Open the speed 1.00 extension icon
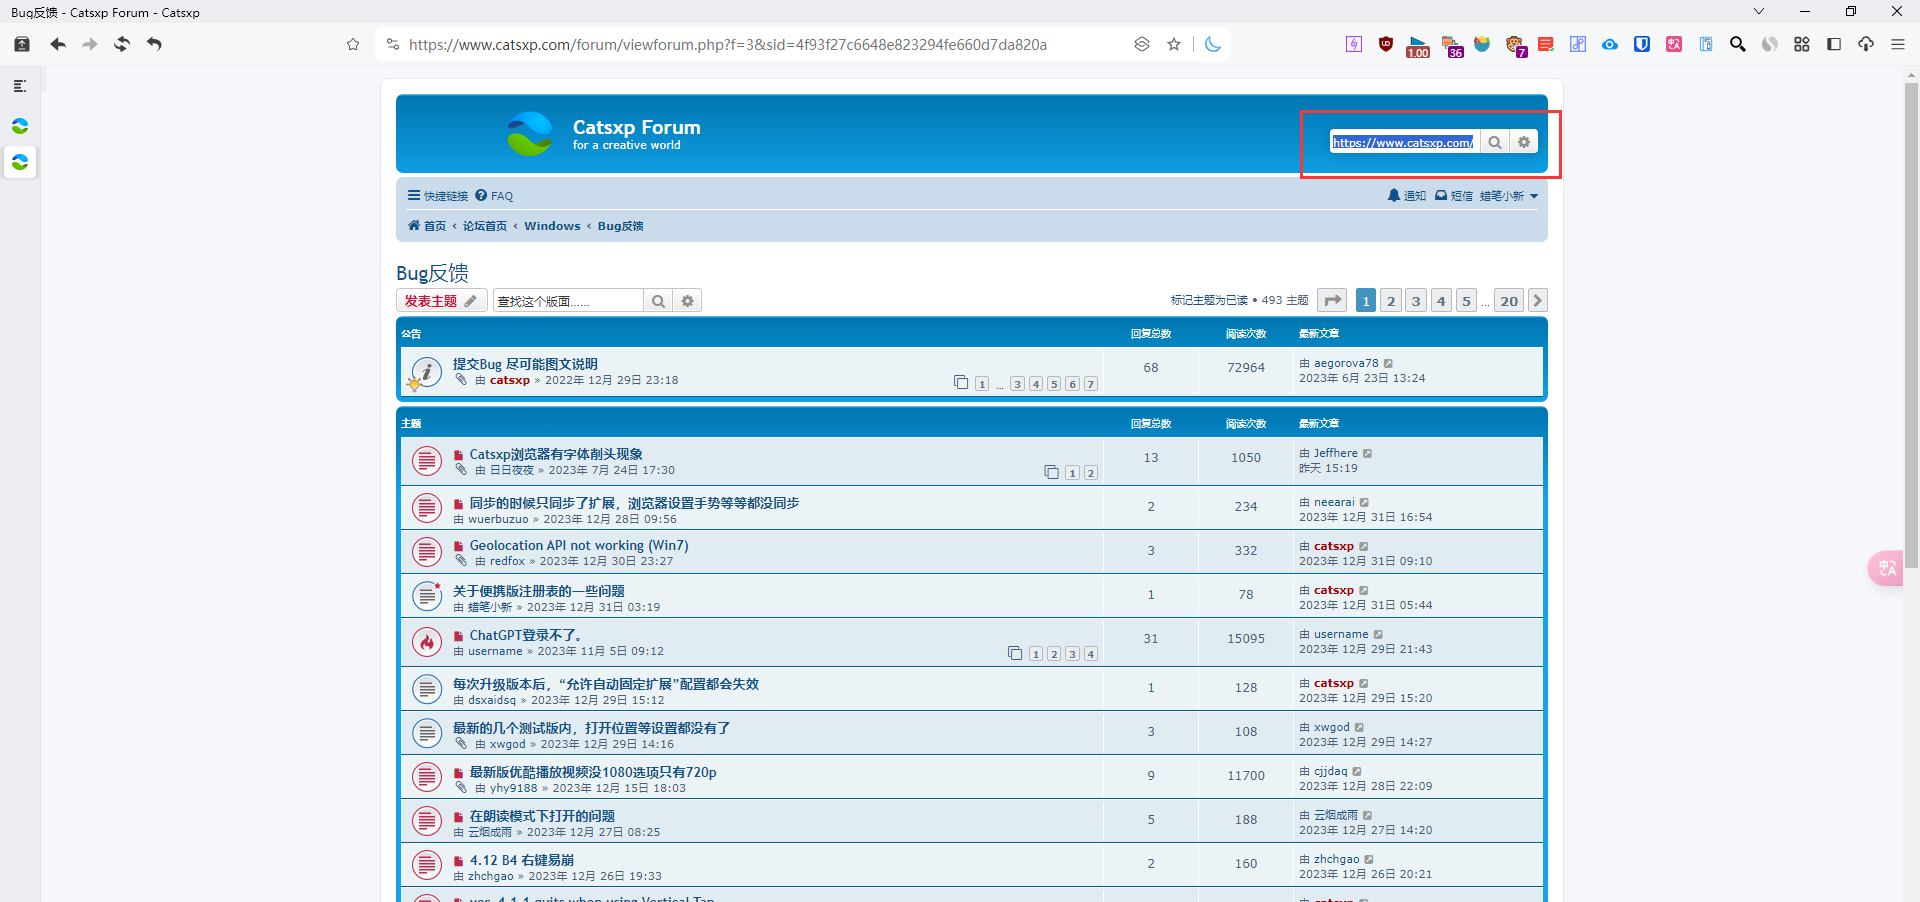The image size is (1920, 902). [x=1418, y=46]
